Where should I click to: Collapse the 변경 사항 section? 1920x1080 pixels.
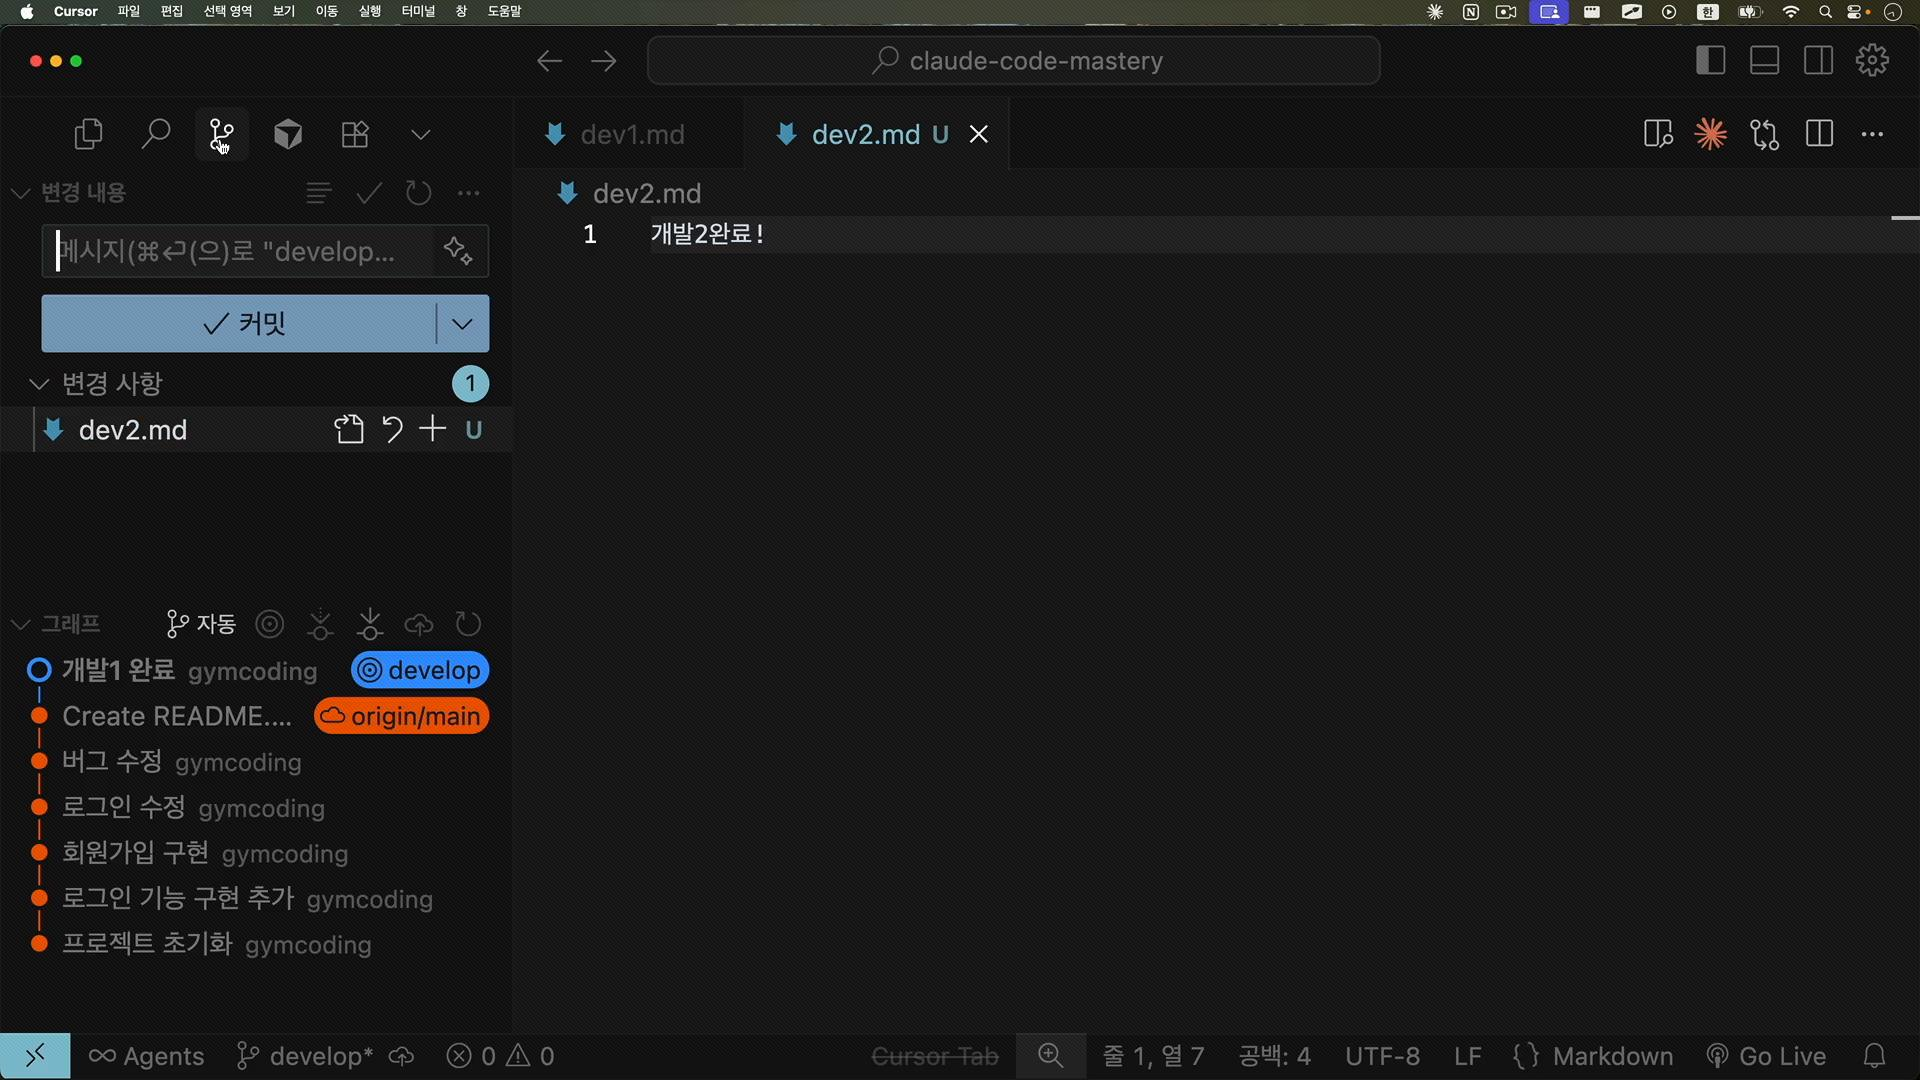tap(37, 383)
